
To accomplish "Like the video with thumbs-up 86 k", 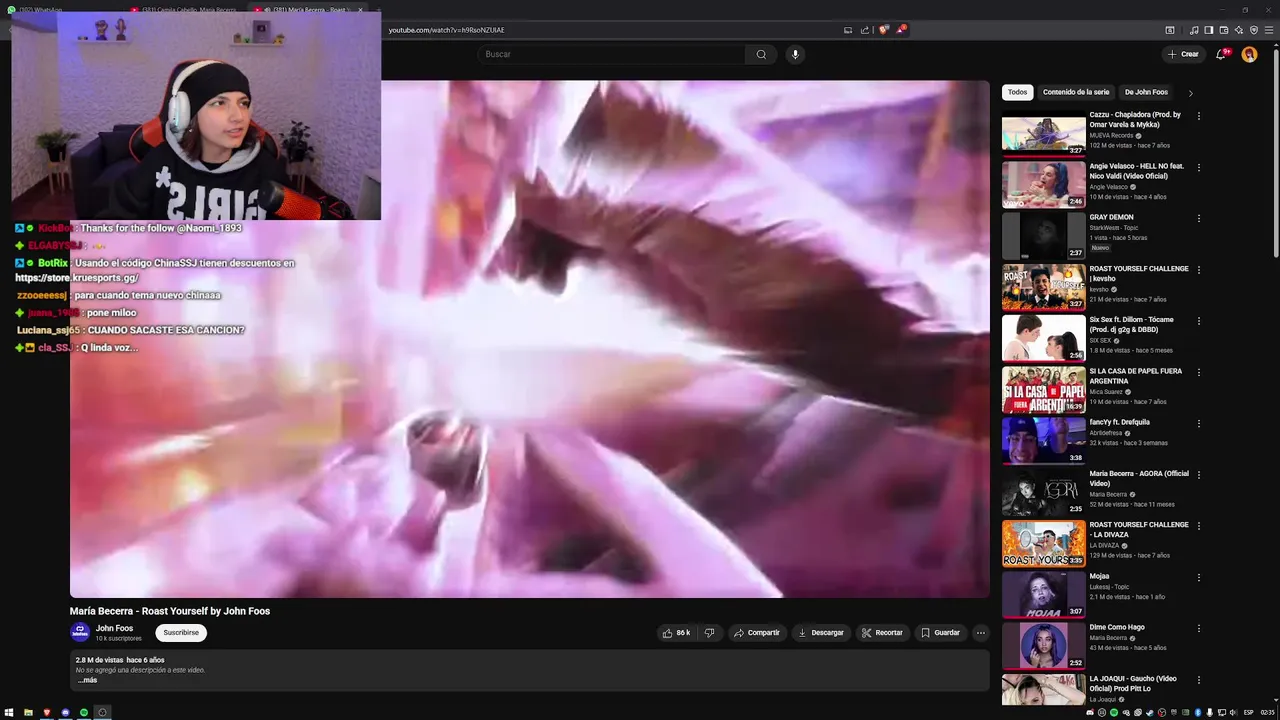I will [x=676, y=633].
